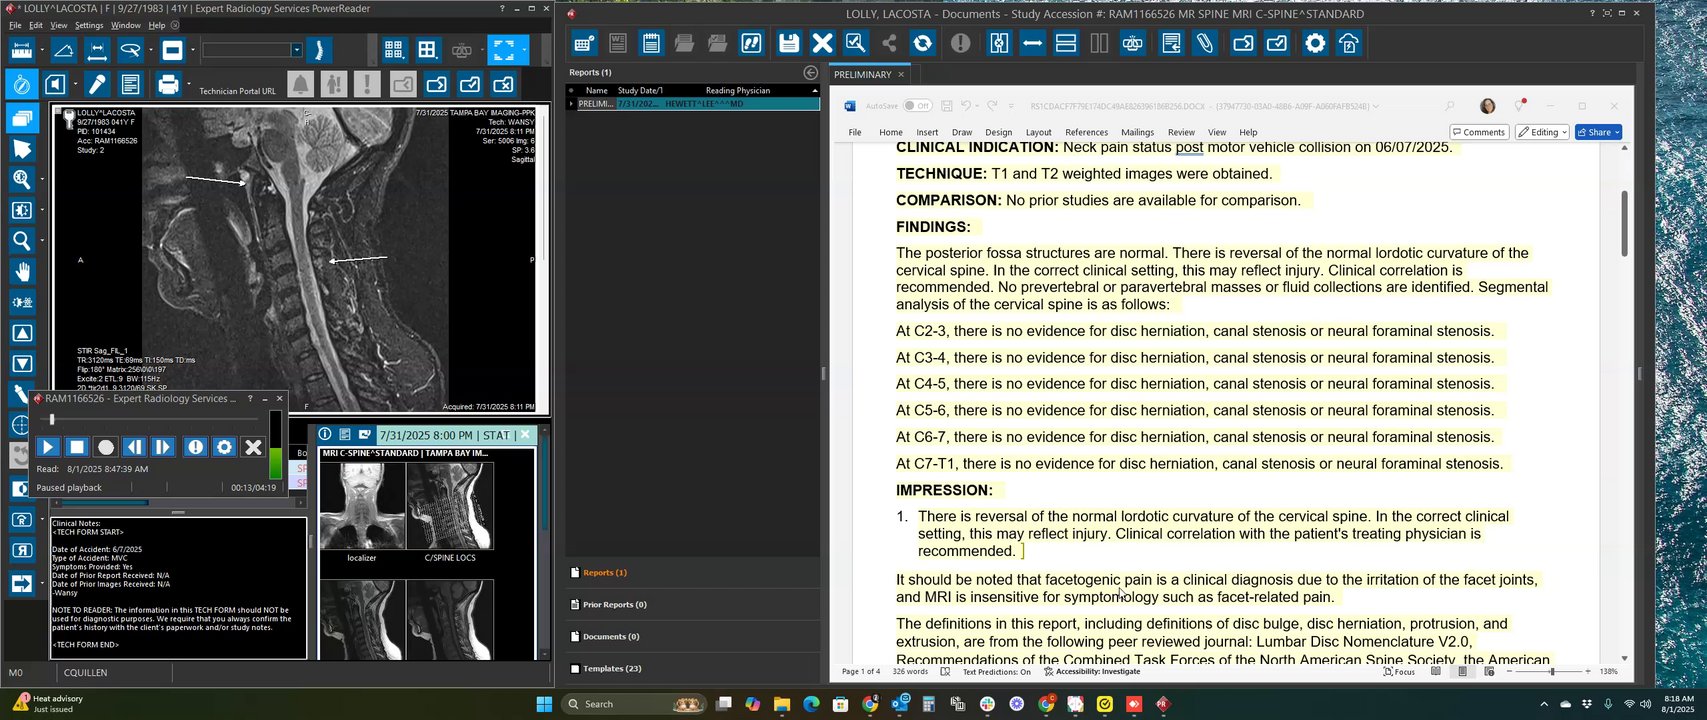Open the Word filename dropdown chevron
Image resolution: width=1707 pixels, height=720 pixels.
click(x=1376, y=106)
